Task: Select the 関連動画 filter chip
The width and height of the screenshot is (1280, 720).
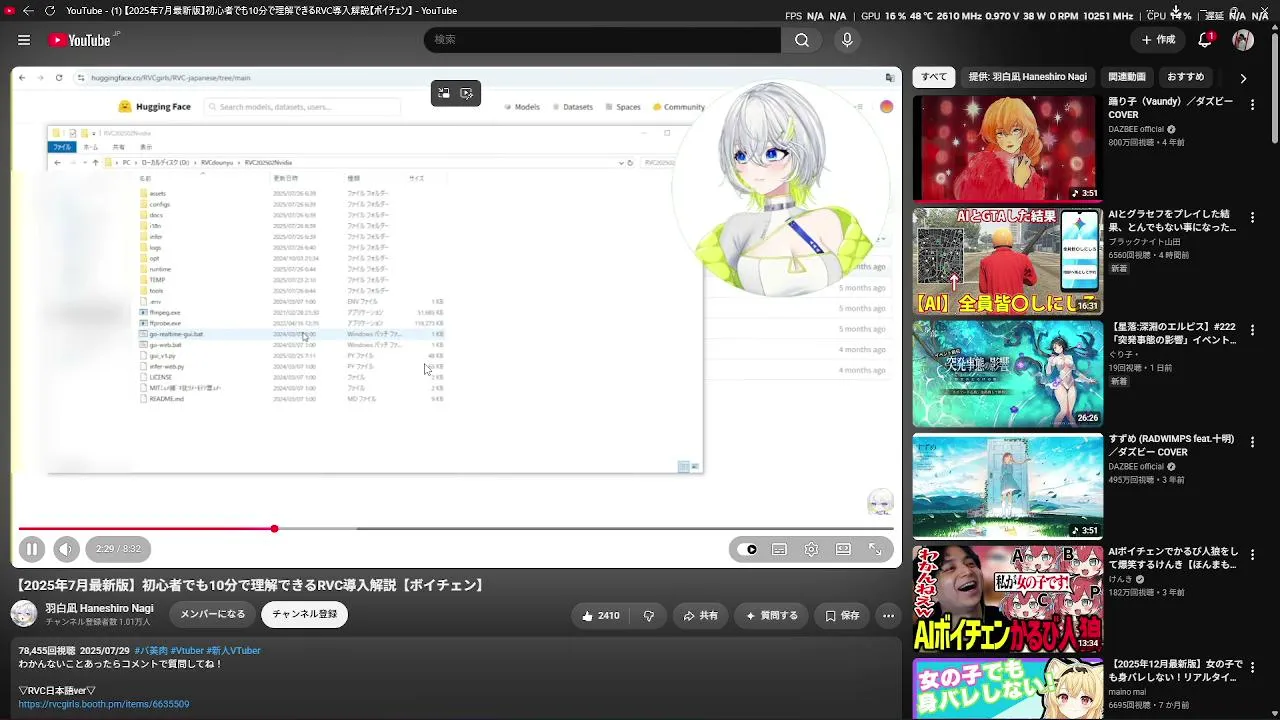Action: pos(1127,77)
